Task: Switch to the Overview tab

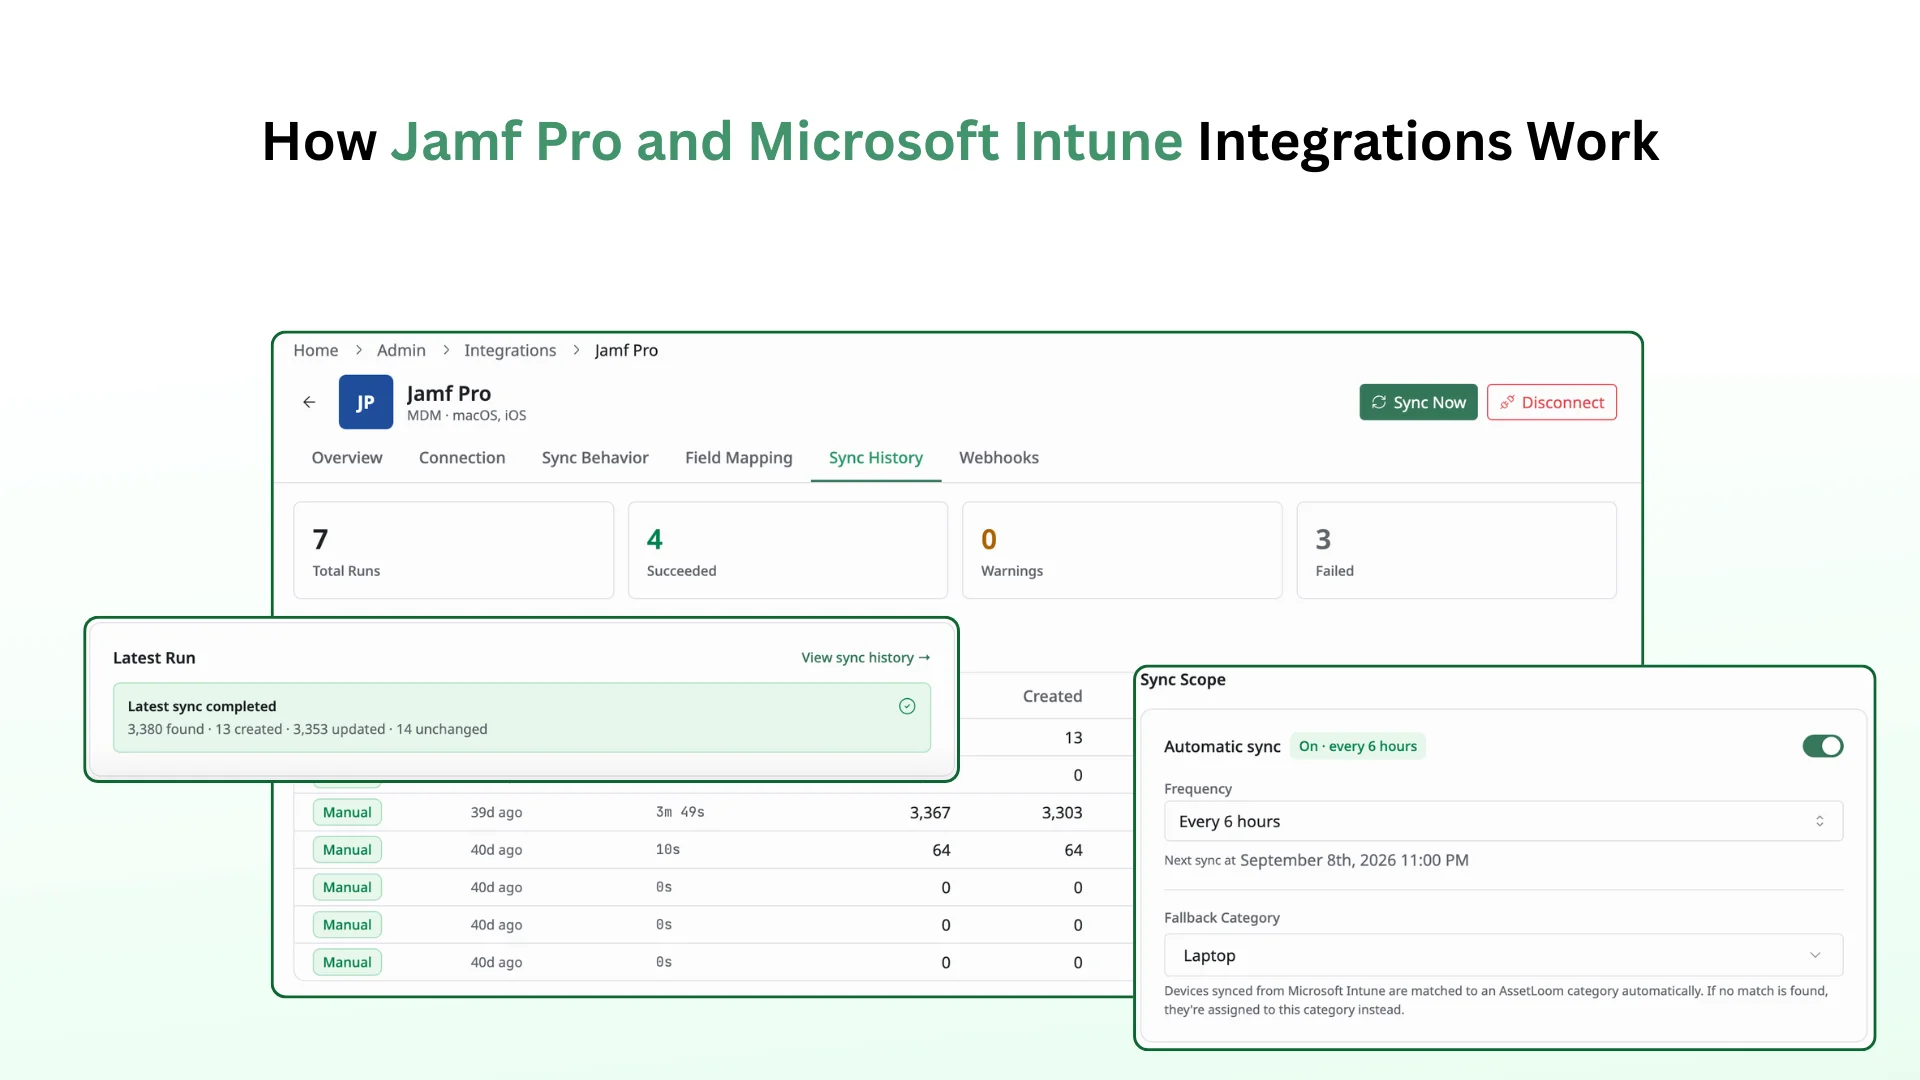Action: [347, 457]
